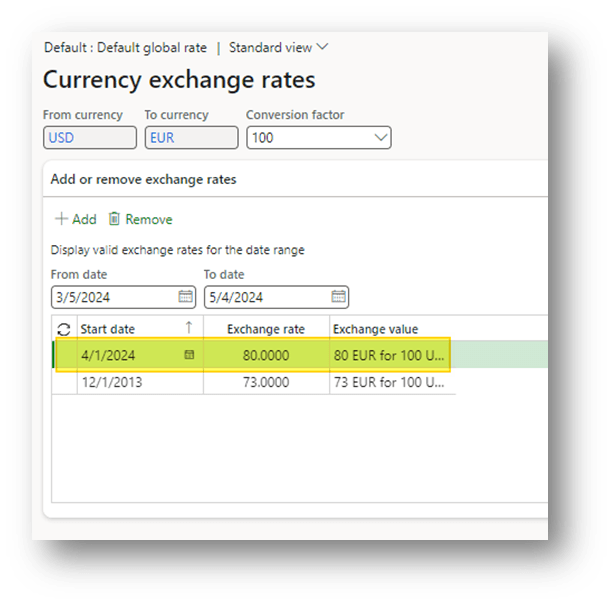The height and width of the screenshot is (605, 613).
Task: Click the 73.0000 exchange rate cell
Action: tap(266, 381)
